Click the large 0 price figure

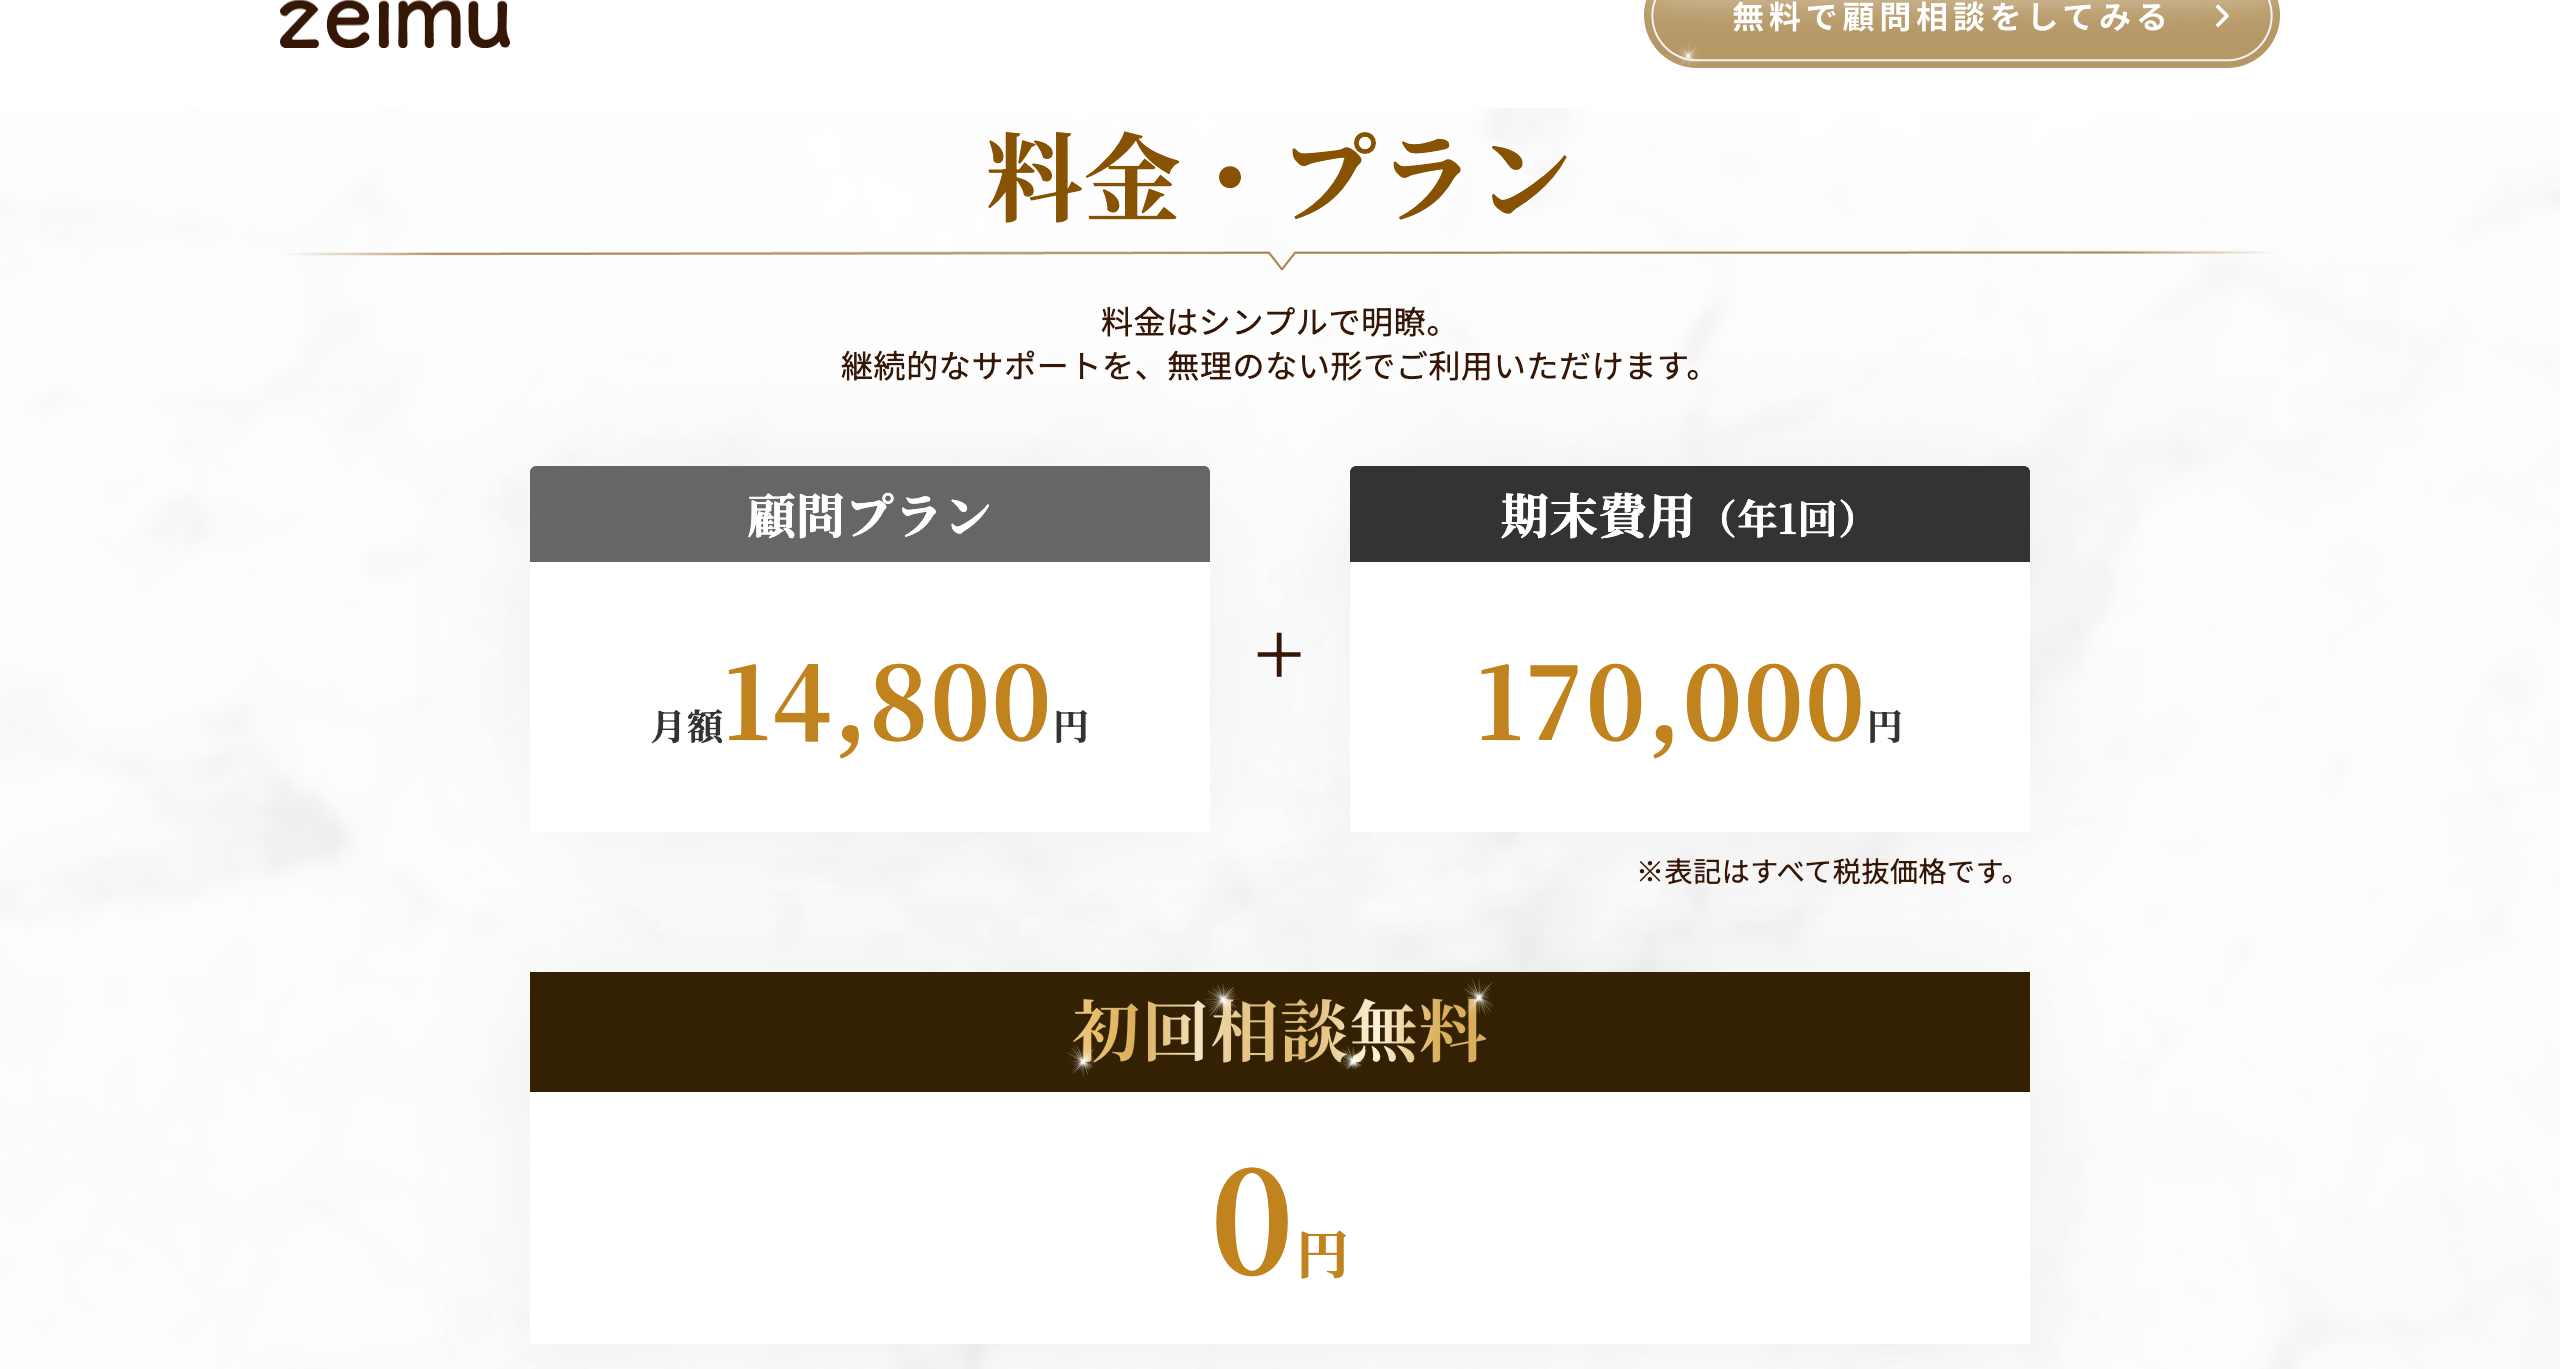[1252, 1221]
